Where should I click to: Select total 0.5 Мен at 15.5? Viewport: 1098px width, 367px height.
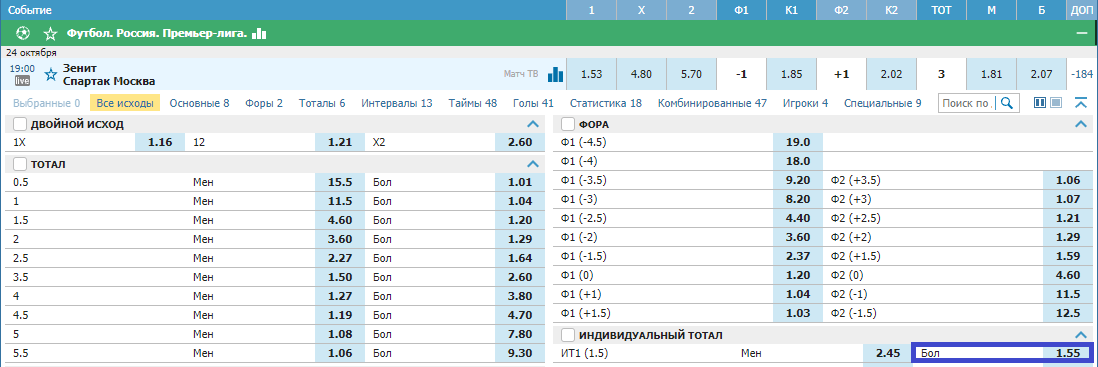pyautogui.click(x=340, y=181)
